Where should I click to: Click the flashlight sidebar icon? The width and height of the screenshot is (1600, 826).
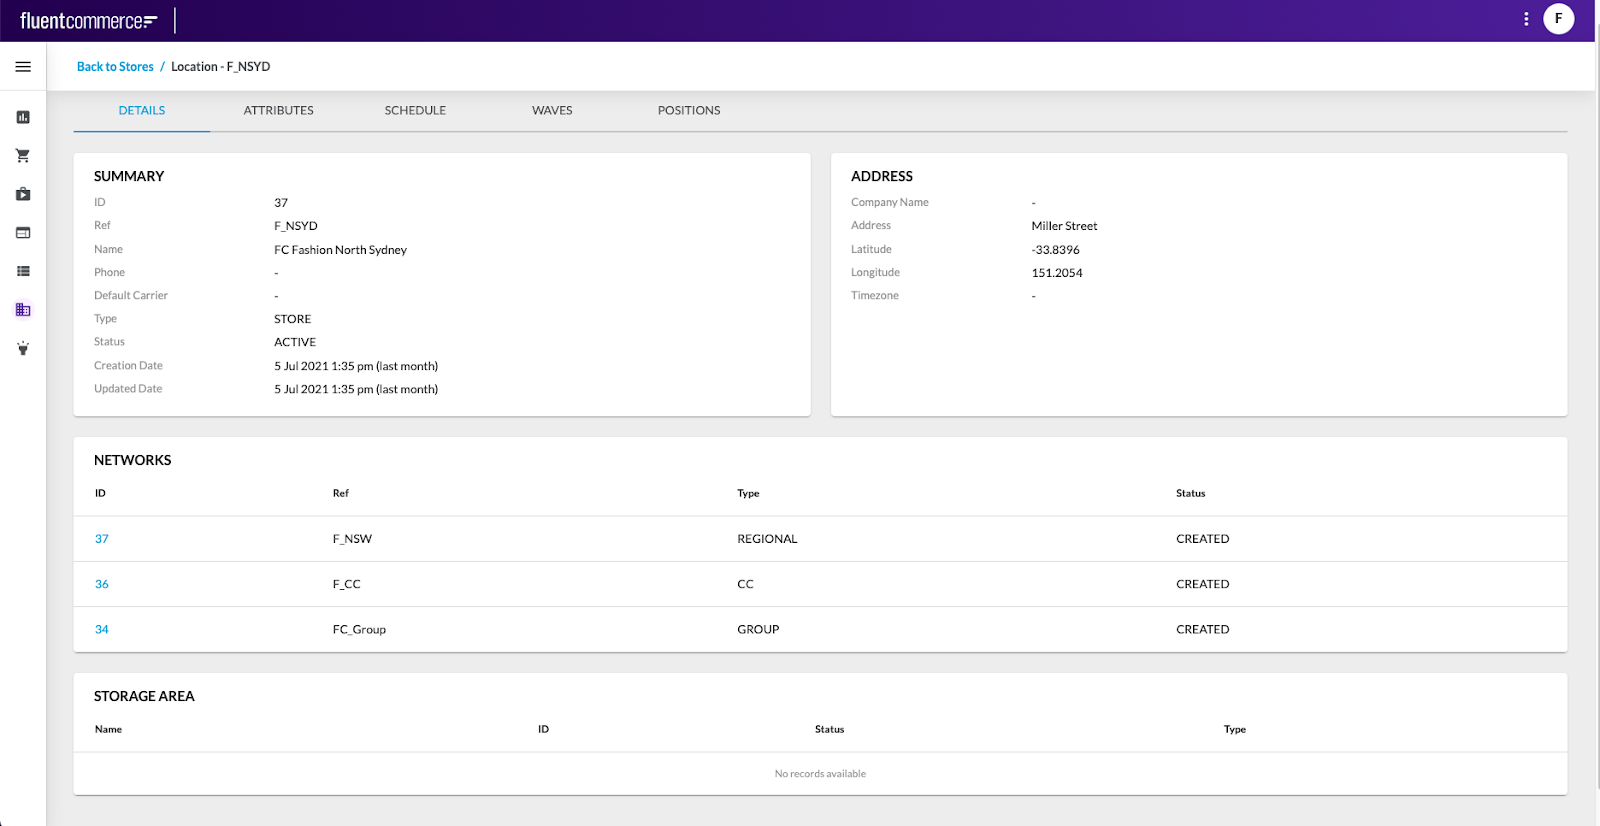(x=23, y=349)
